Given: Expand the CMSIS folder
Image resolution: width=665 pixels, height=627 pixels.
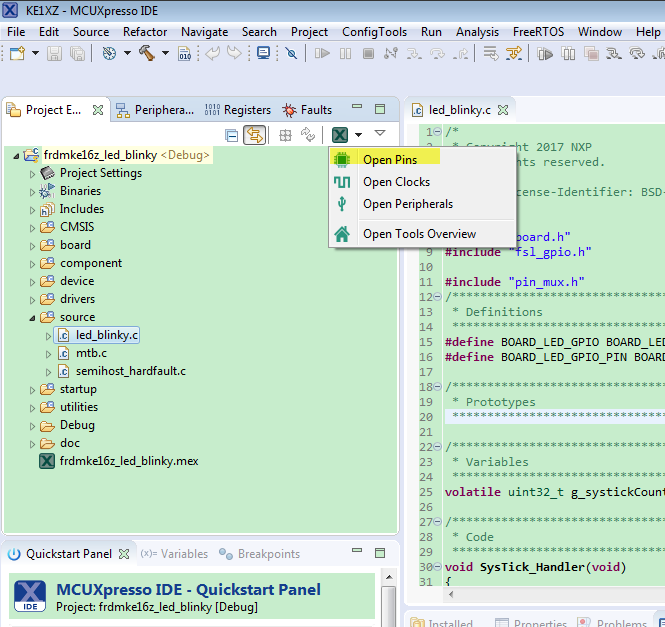Looking at the screenshot, I should 32,228.
